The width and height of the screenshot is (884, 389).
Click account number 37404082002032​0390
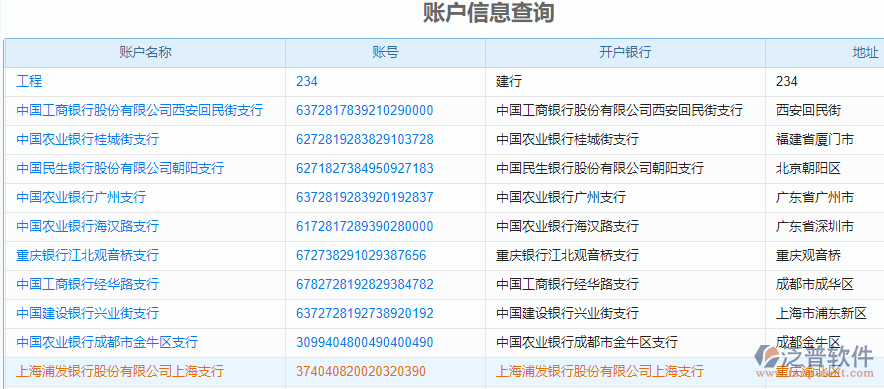[x=361, y=371]
